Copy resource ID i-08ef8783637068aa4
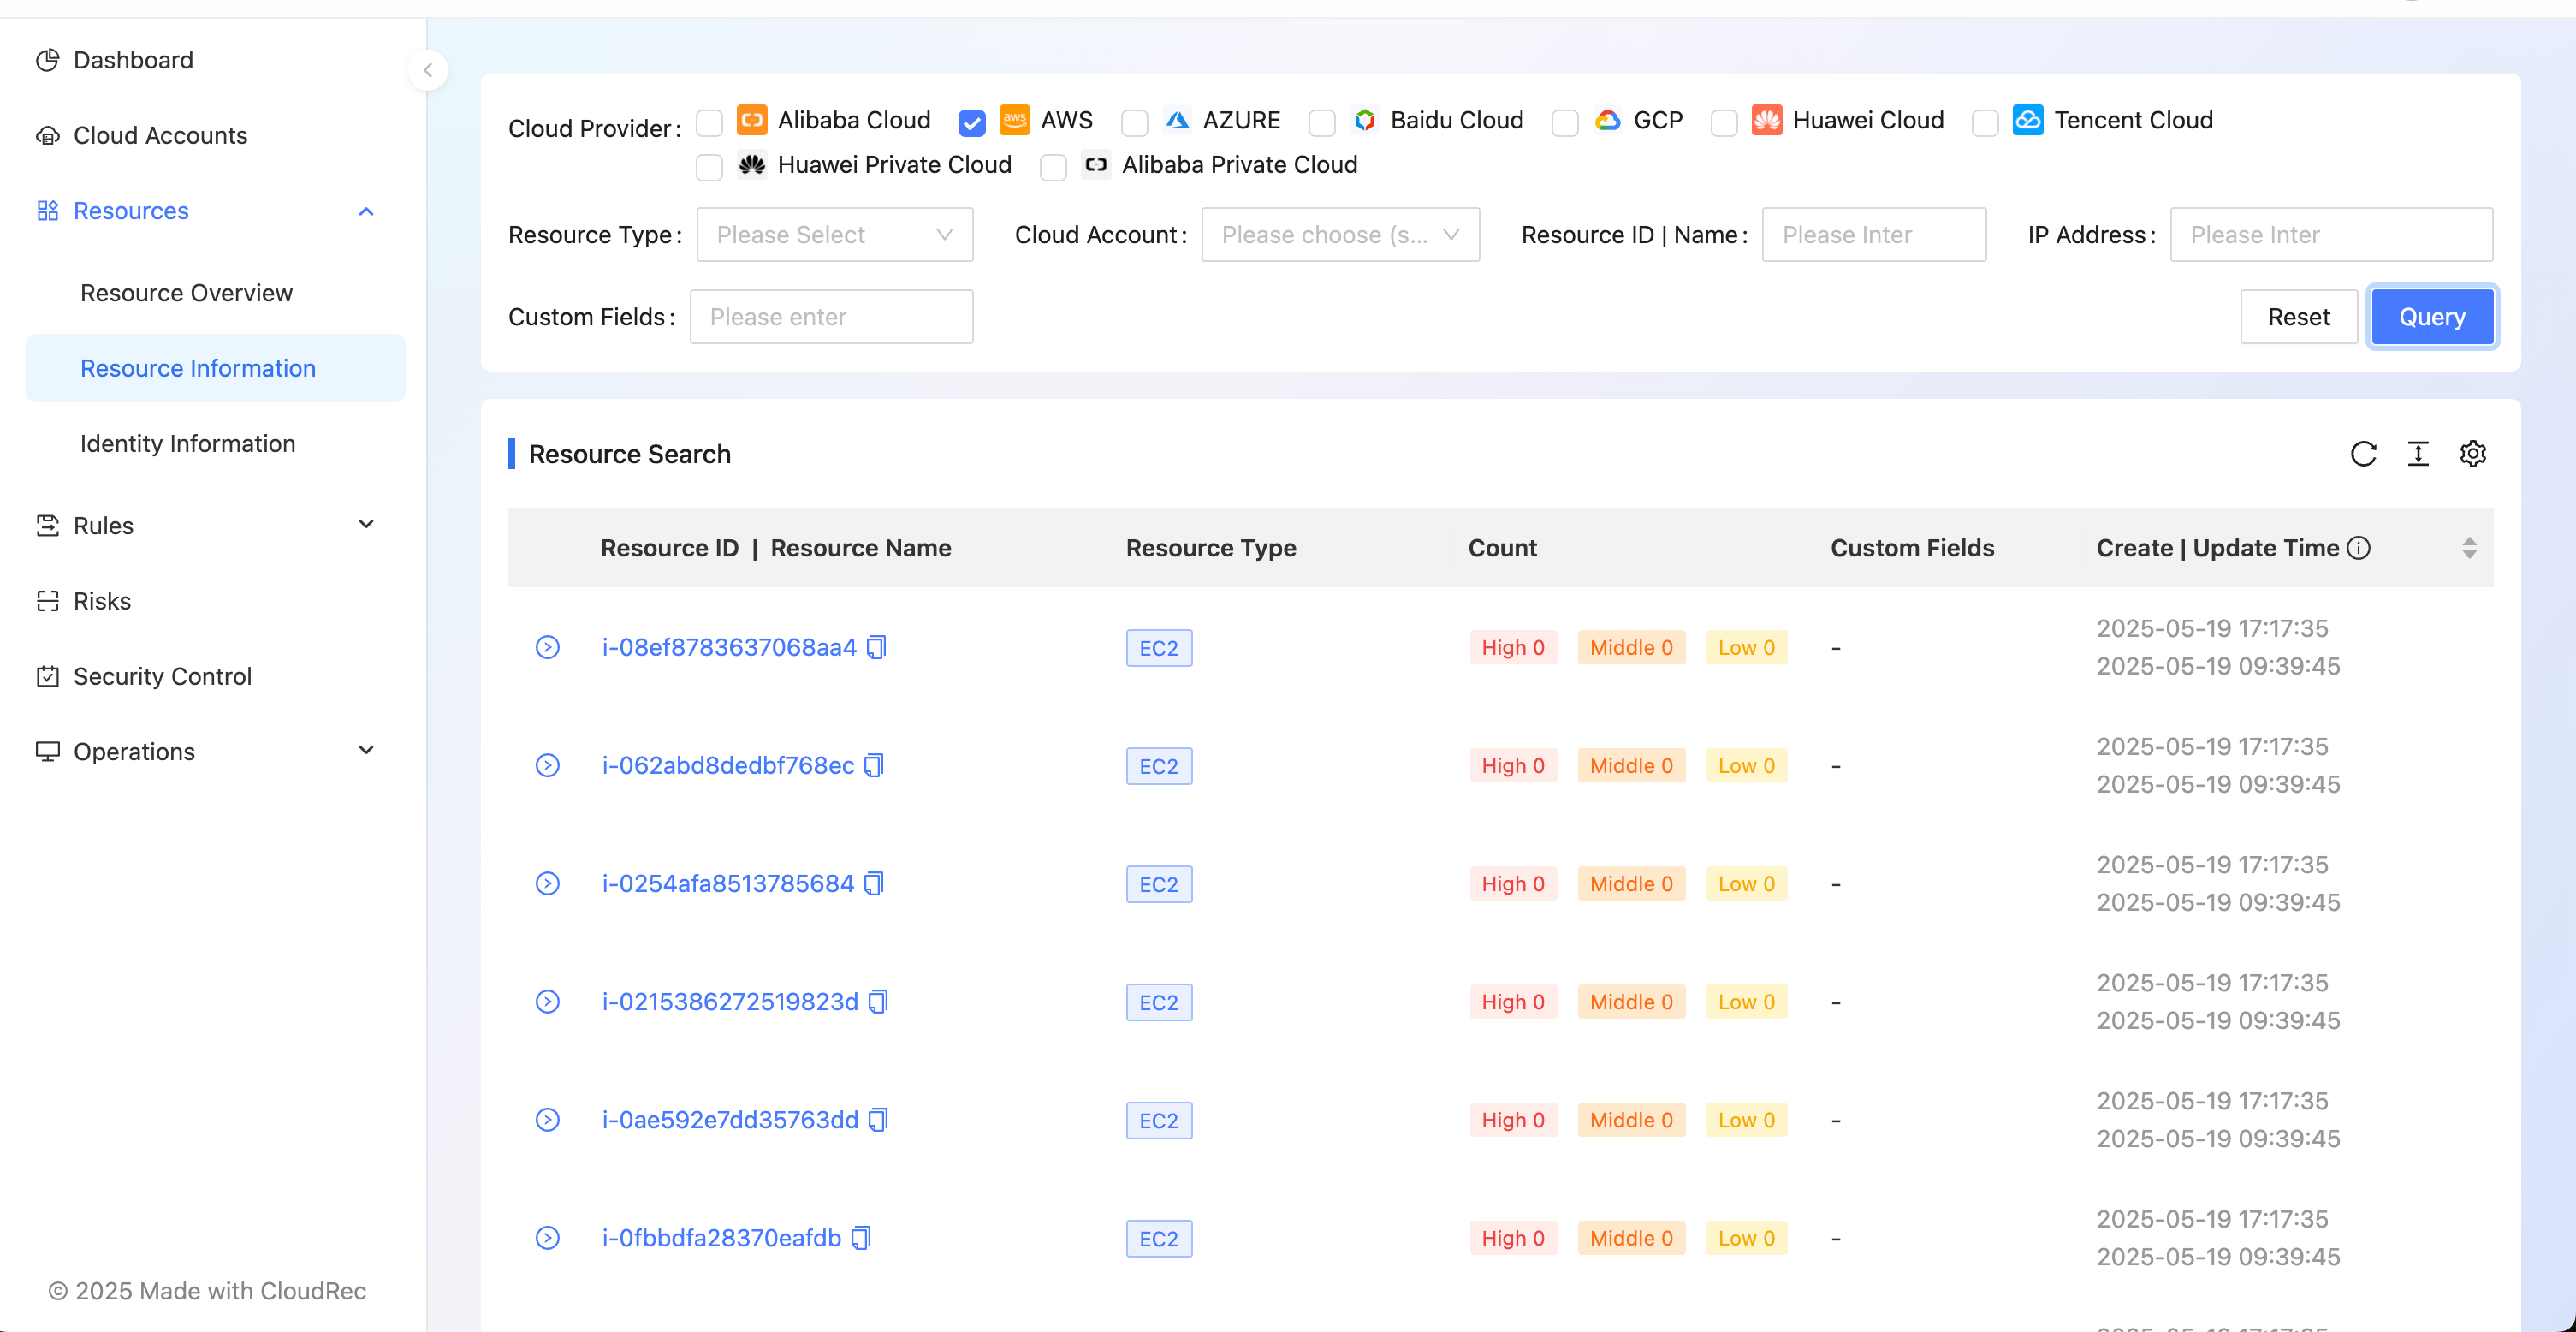Image resolution: width=2576 pixels, height=1332 pixels. pos(877,648)
